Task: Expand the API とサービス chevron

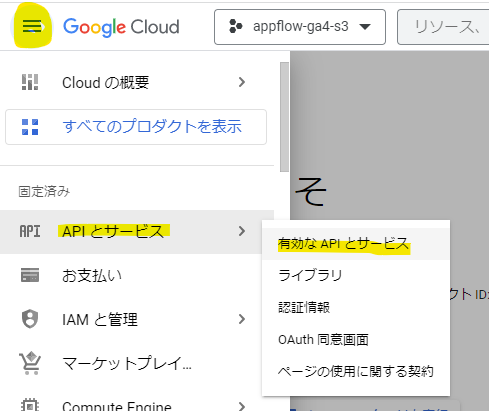Action: pos(242,231)
